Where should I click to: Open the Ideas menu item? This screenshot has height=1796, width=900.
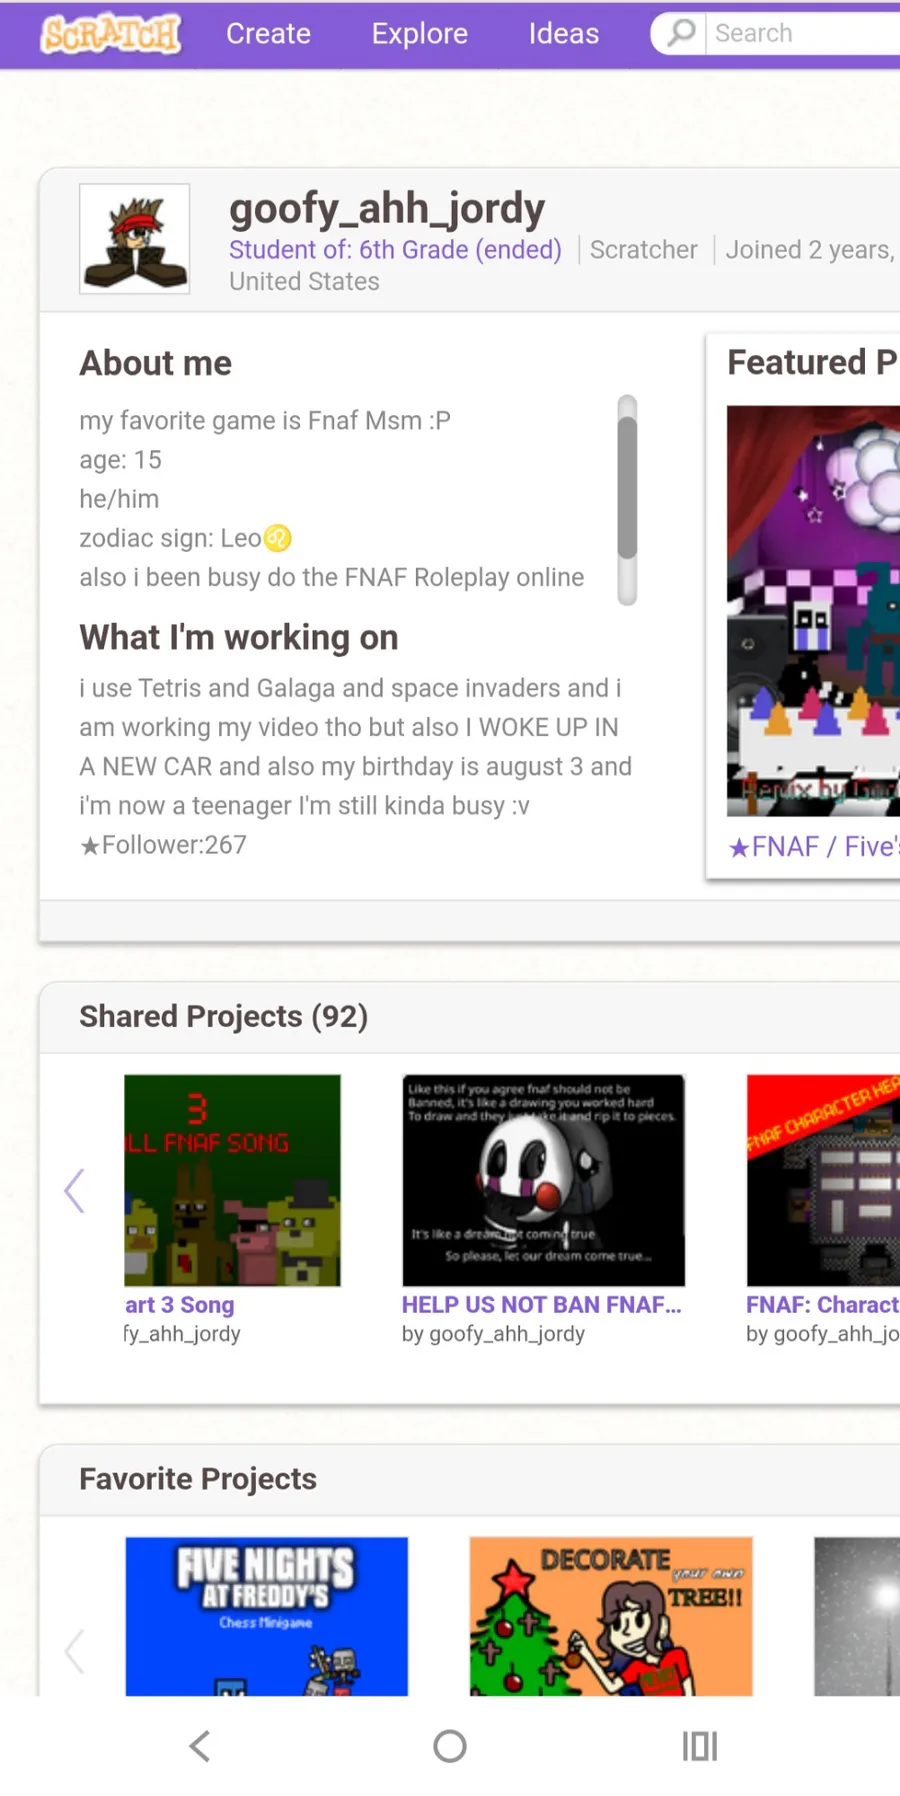[x=564, y=34]
